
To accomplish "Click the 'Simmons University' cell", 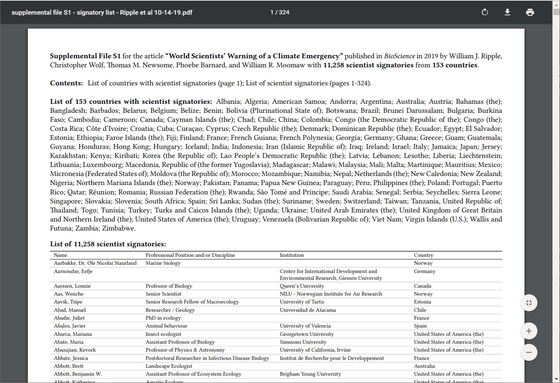I will click(303, 342).
